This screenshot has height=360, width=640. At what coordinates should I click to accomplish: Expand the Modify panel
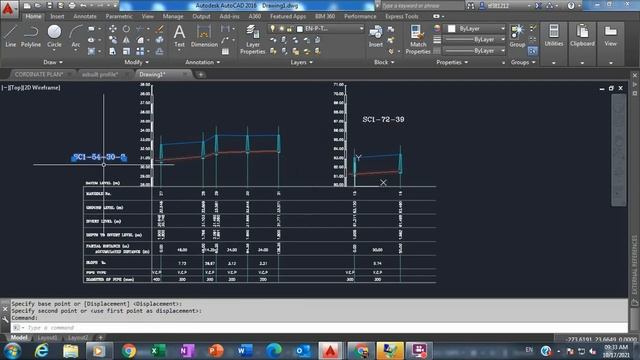(136, 62)
